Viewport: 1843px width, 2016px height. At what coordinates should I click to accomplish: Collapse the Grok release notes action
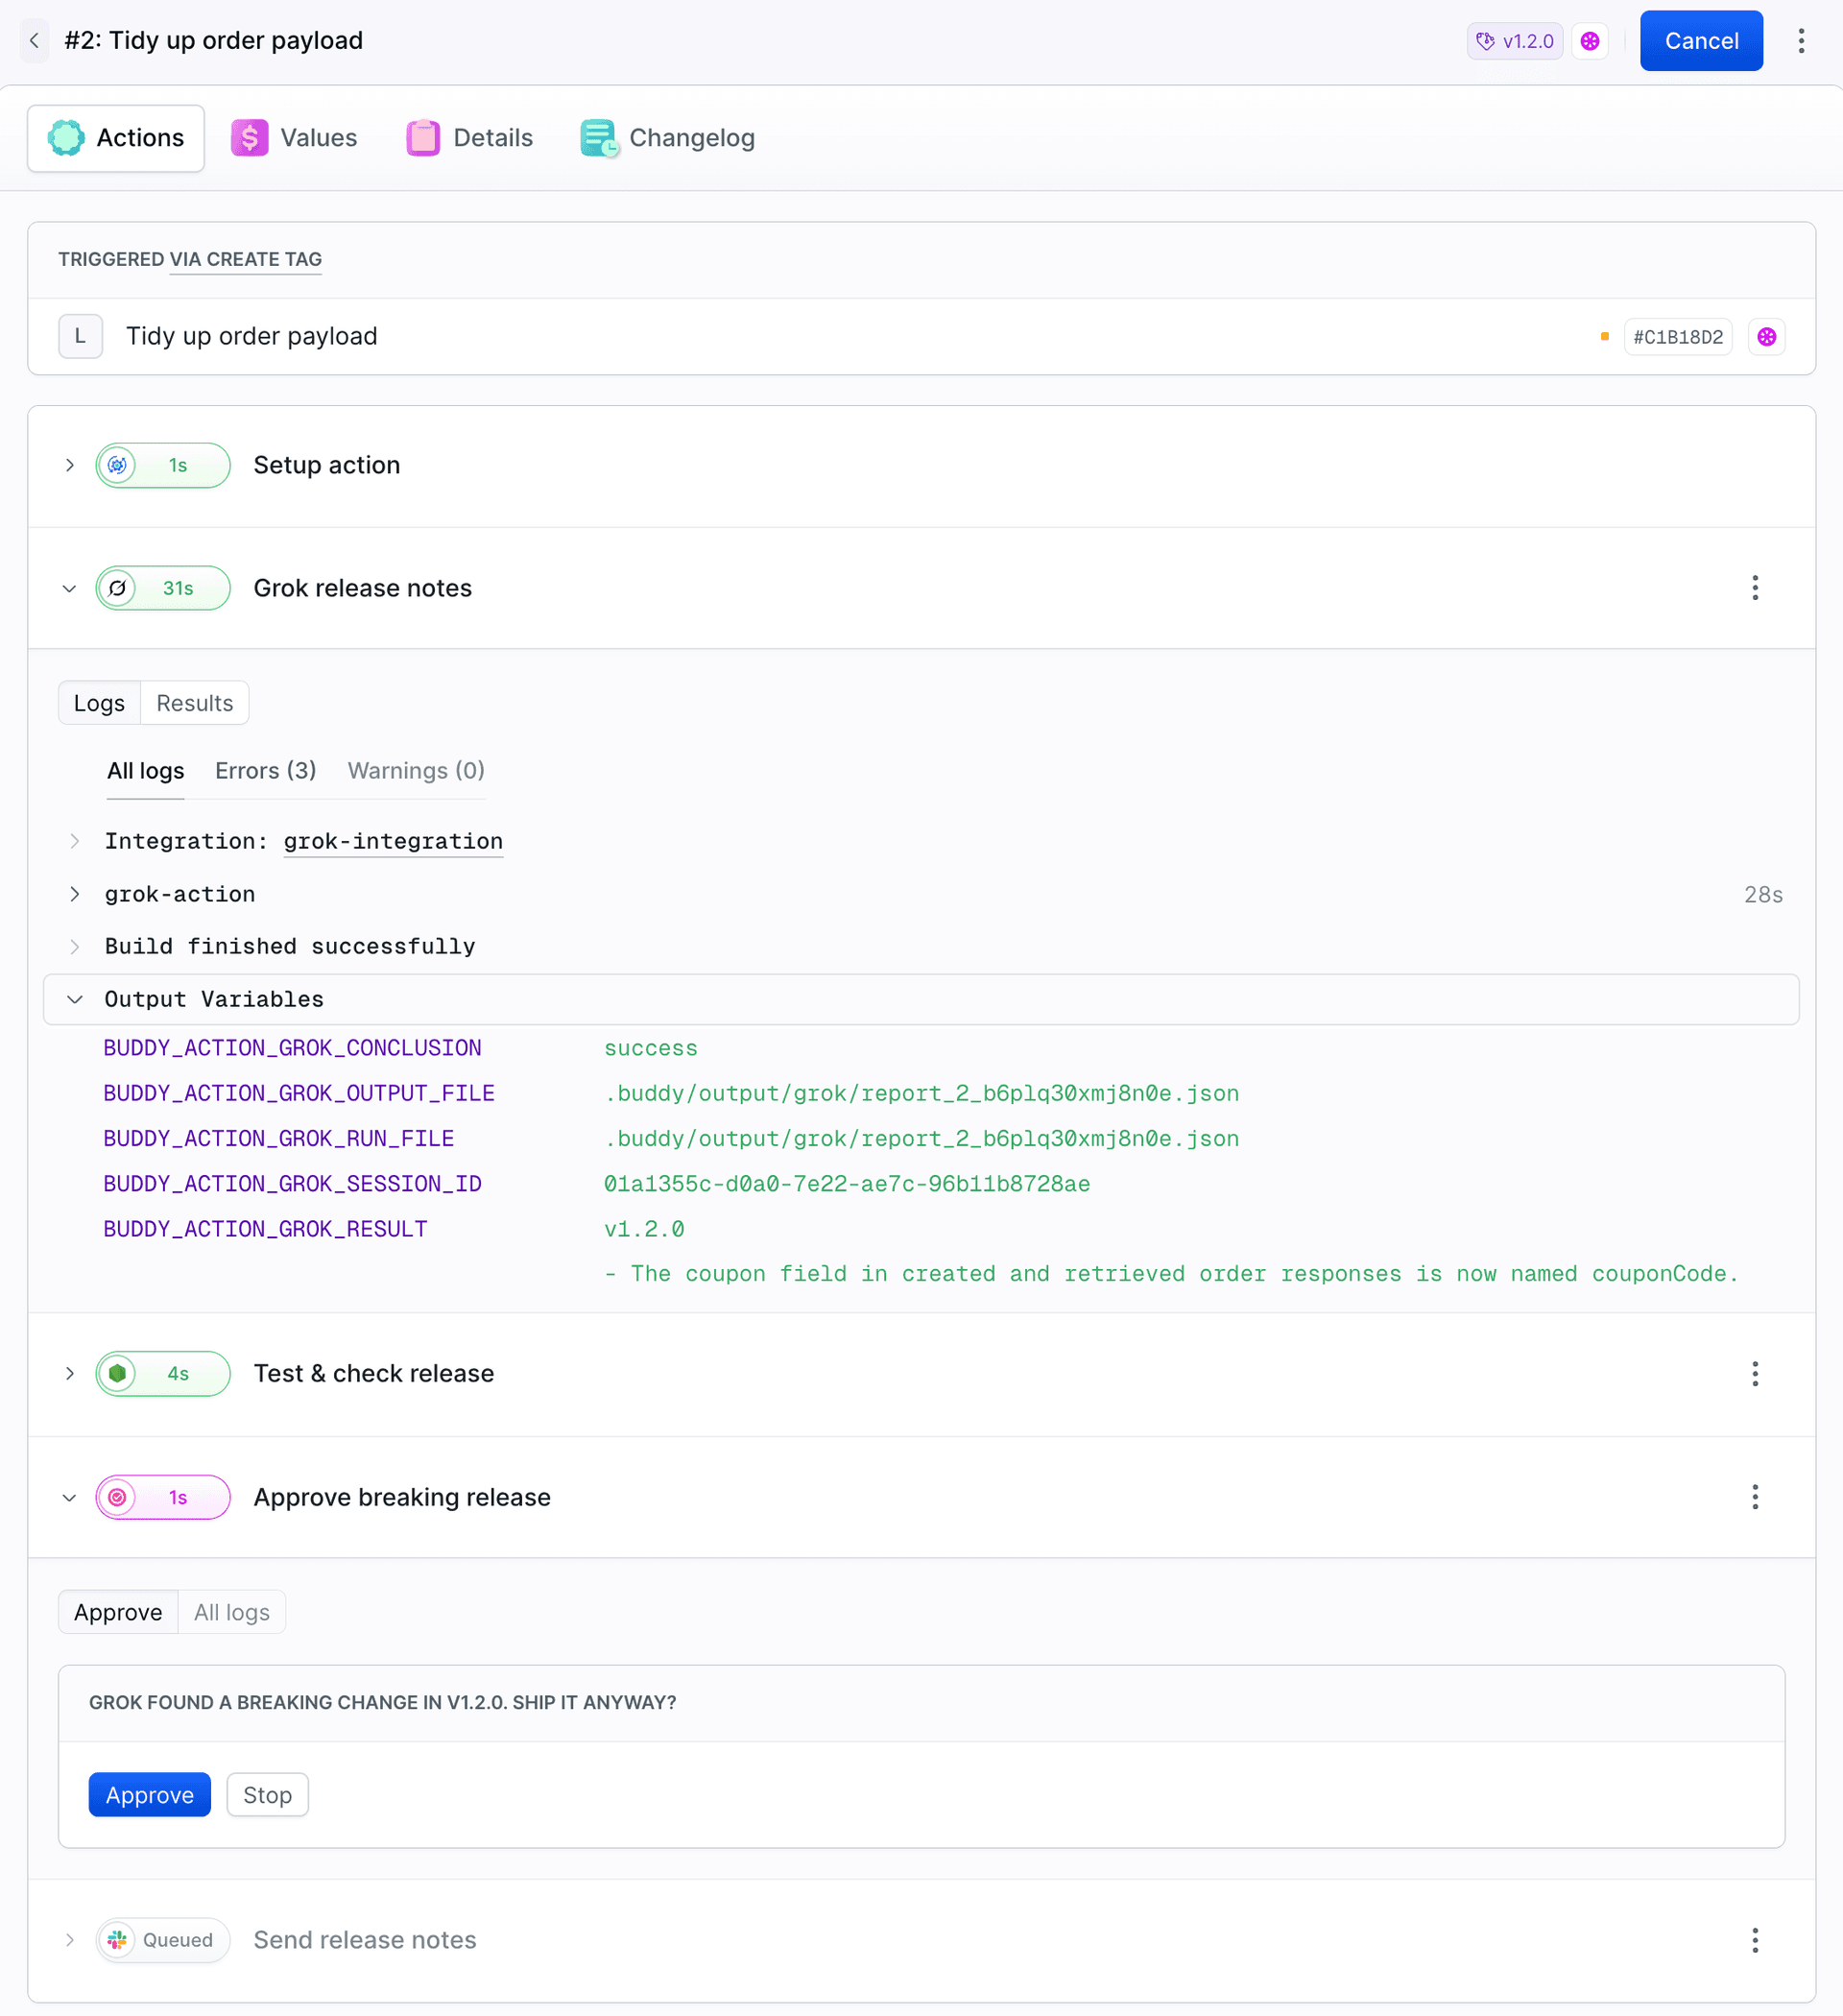(x=69, y=588)
